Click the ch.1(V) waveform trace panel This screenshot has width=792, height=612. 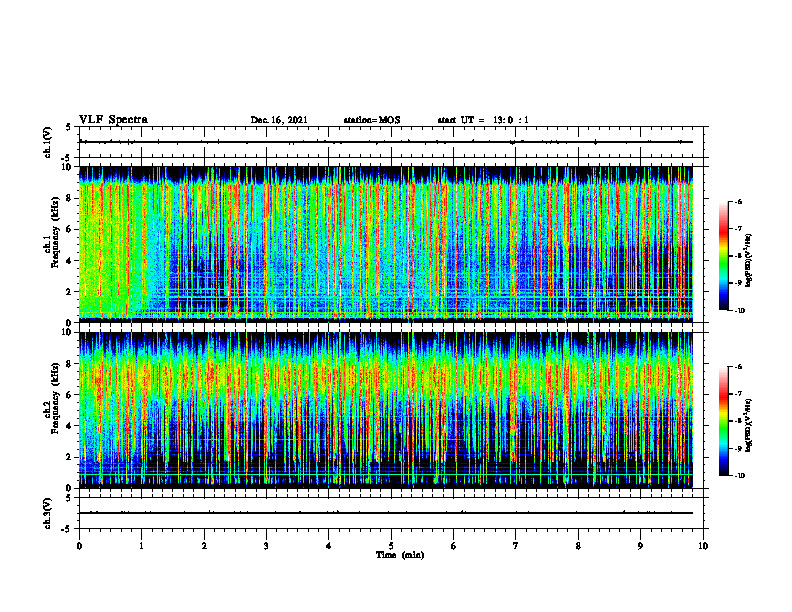pos(391,142)
